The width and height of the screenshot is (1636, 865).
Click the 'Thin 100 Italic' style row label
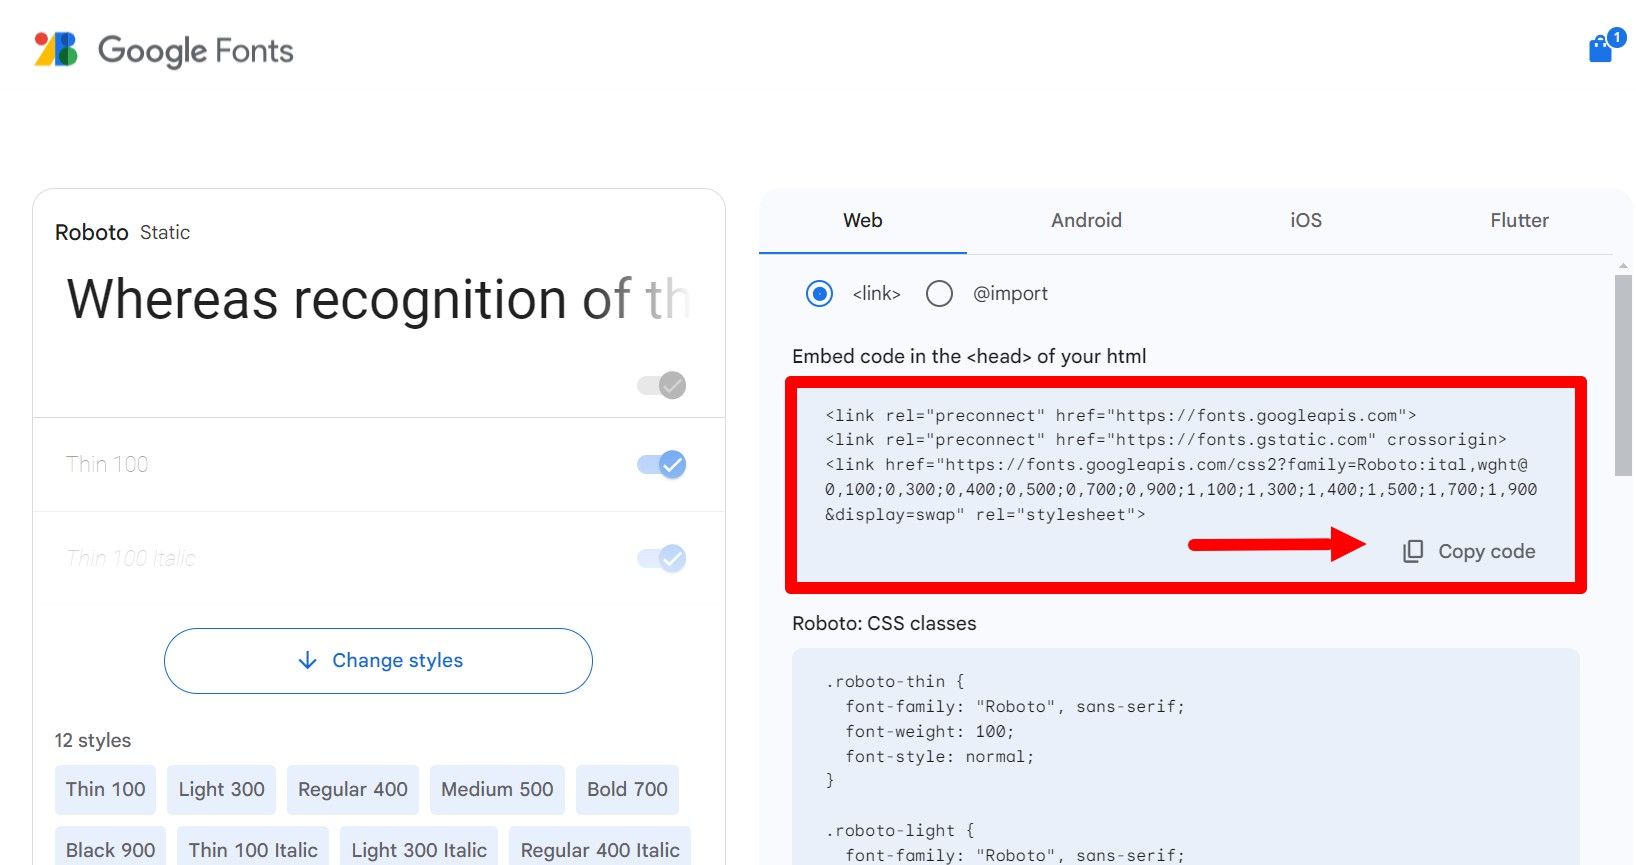pos(131,558)
